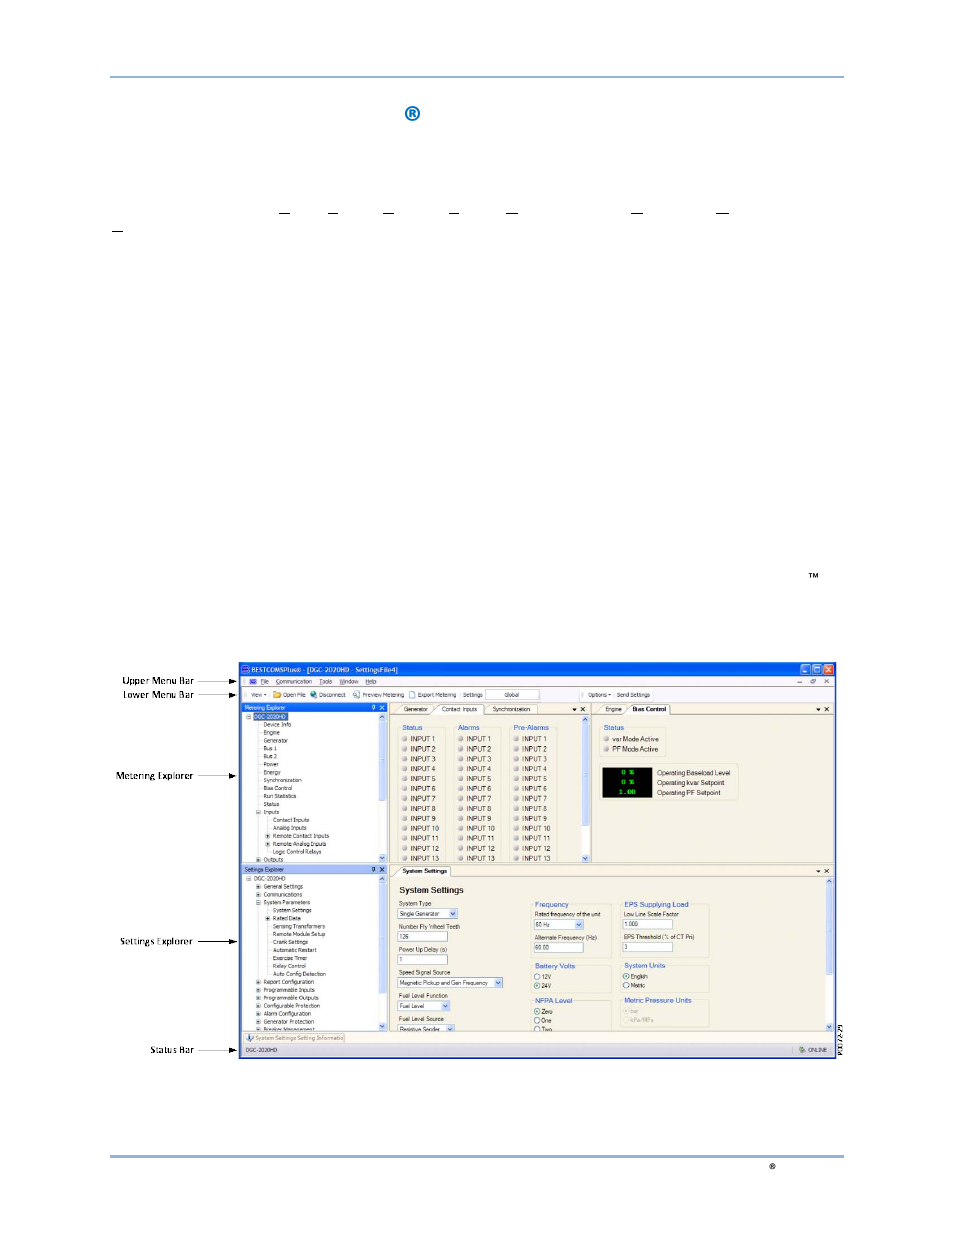Select Sensing Transformers in Settings Explorer
The image size is (954, 1235).
point(299,926)
